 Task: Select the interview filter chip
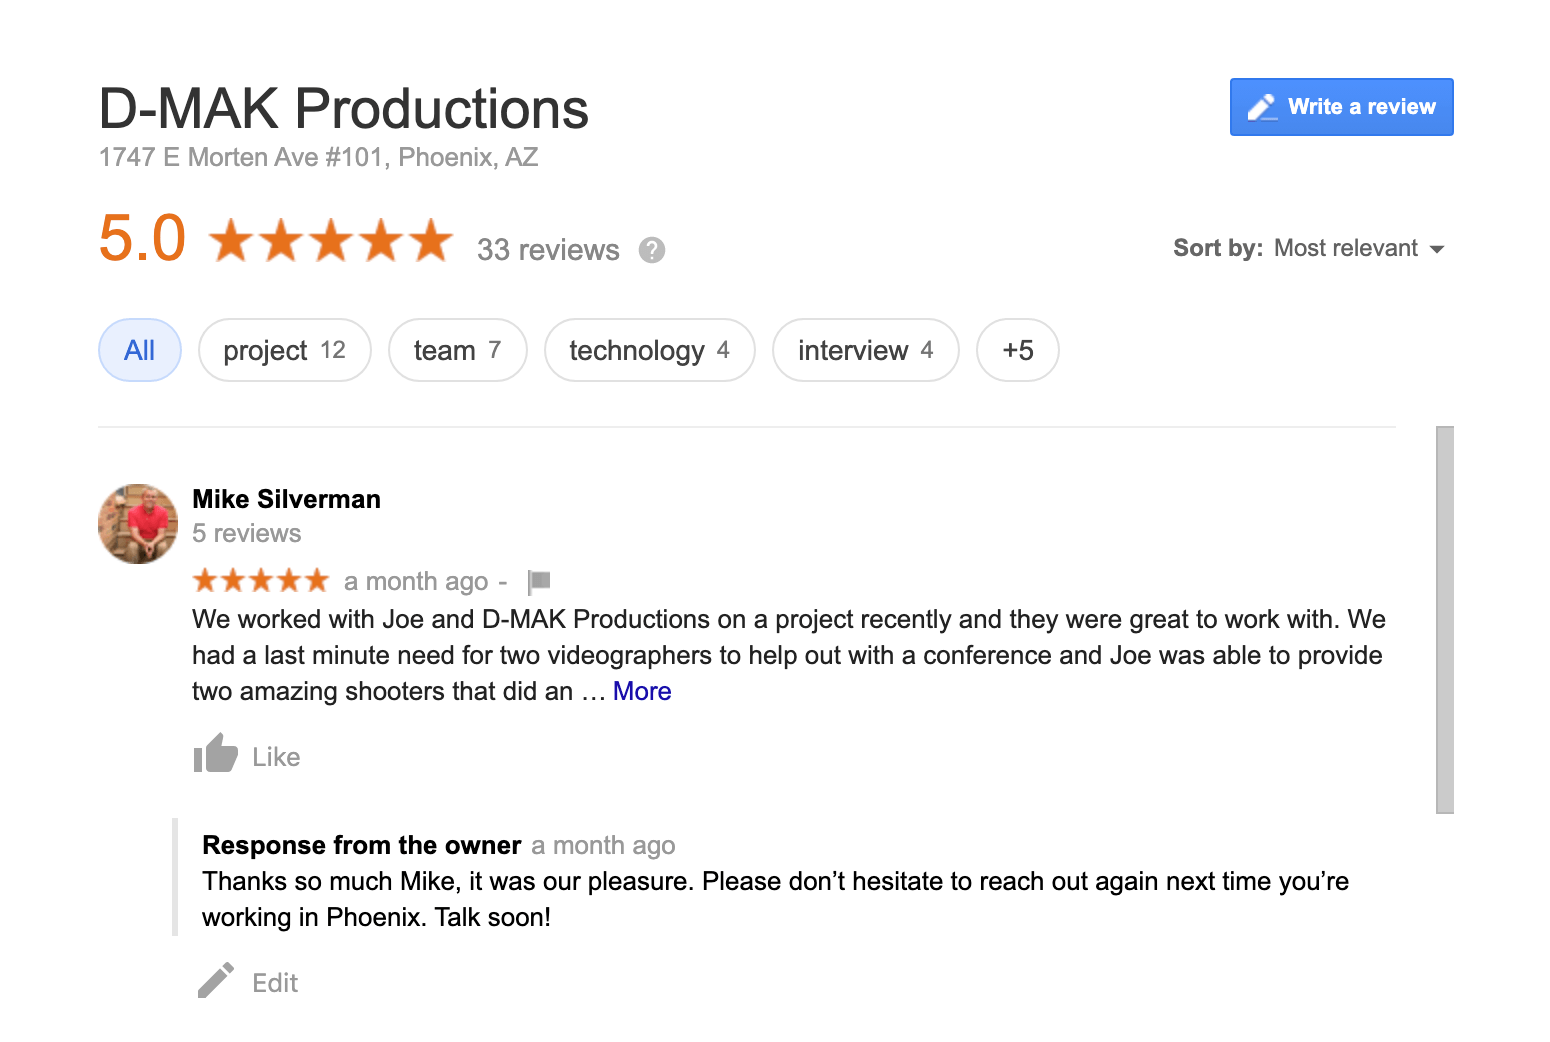(866, 350)
